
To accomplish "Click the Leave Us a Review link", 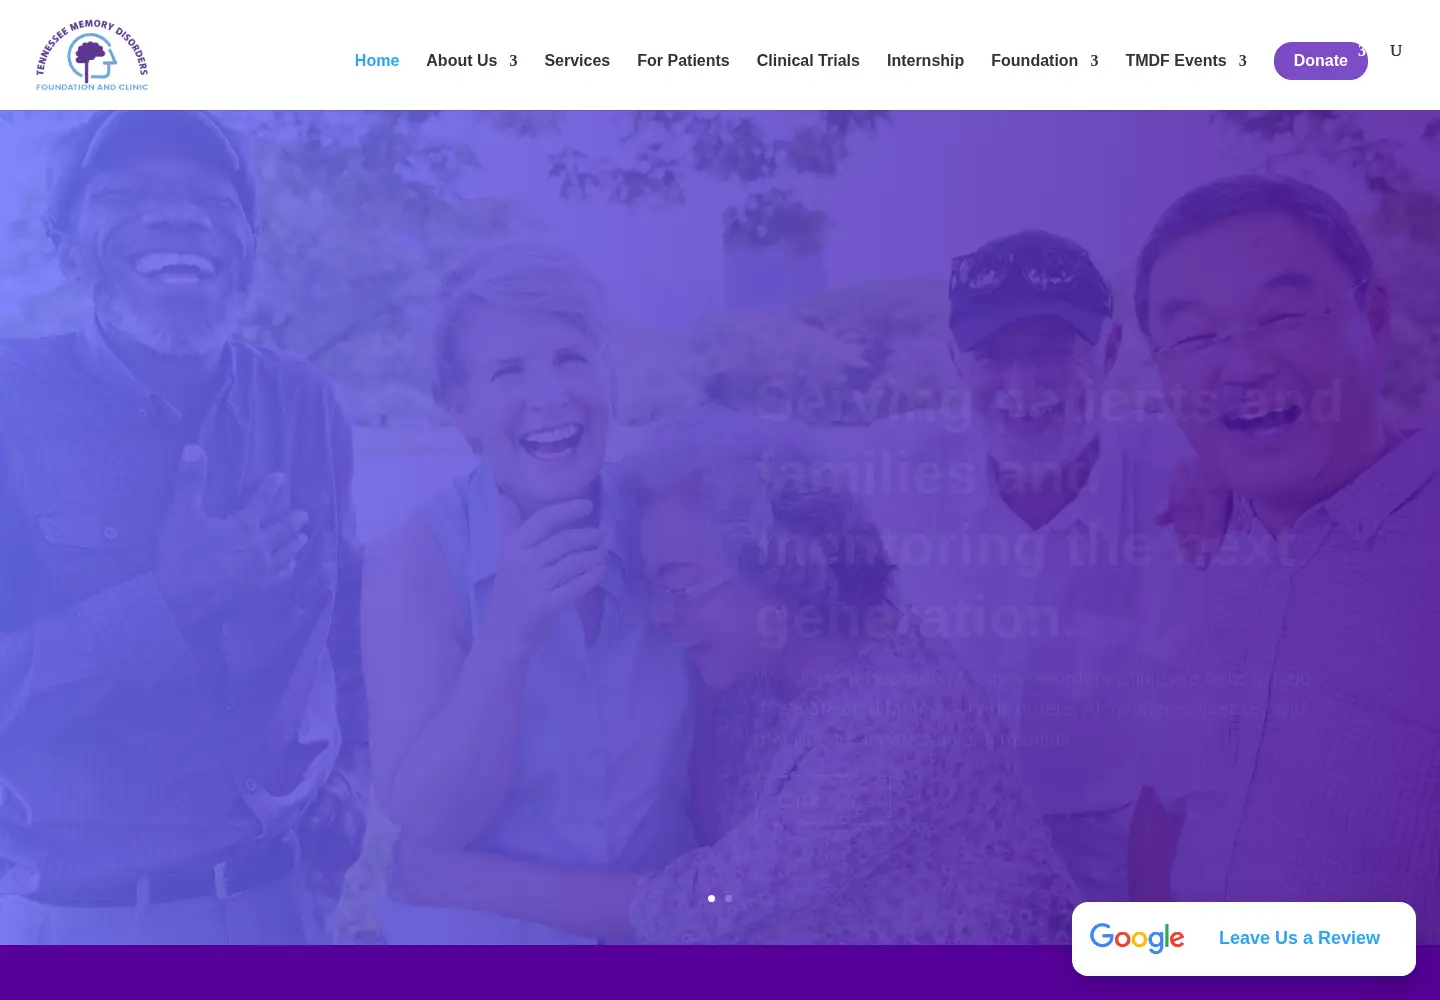I will pyautogui.click(x=1299, y=938).
